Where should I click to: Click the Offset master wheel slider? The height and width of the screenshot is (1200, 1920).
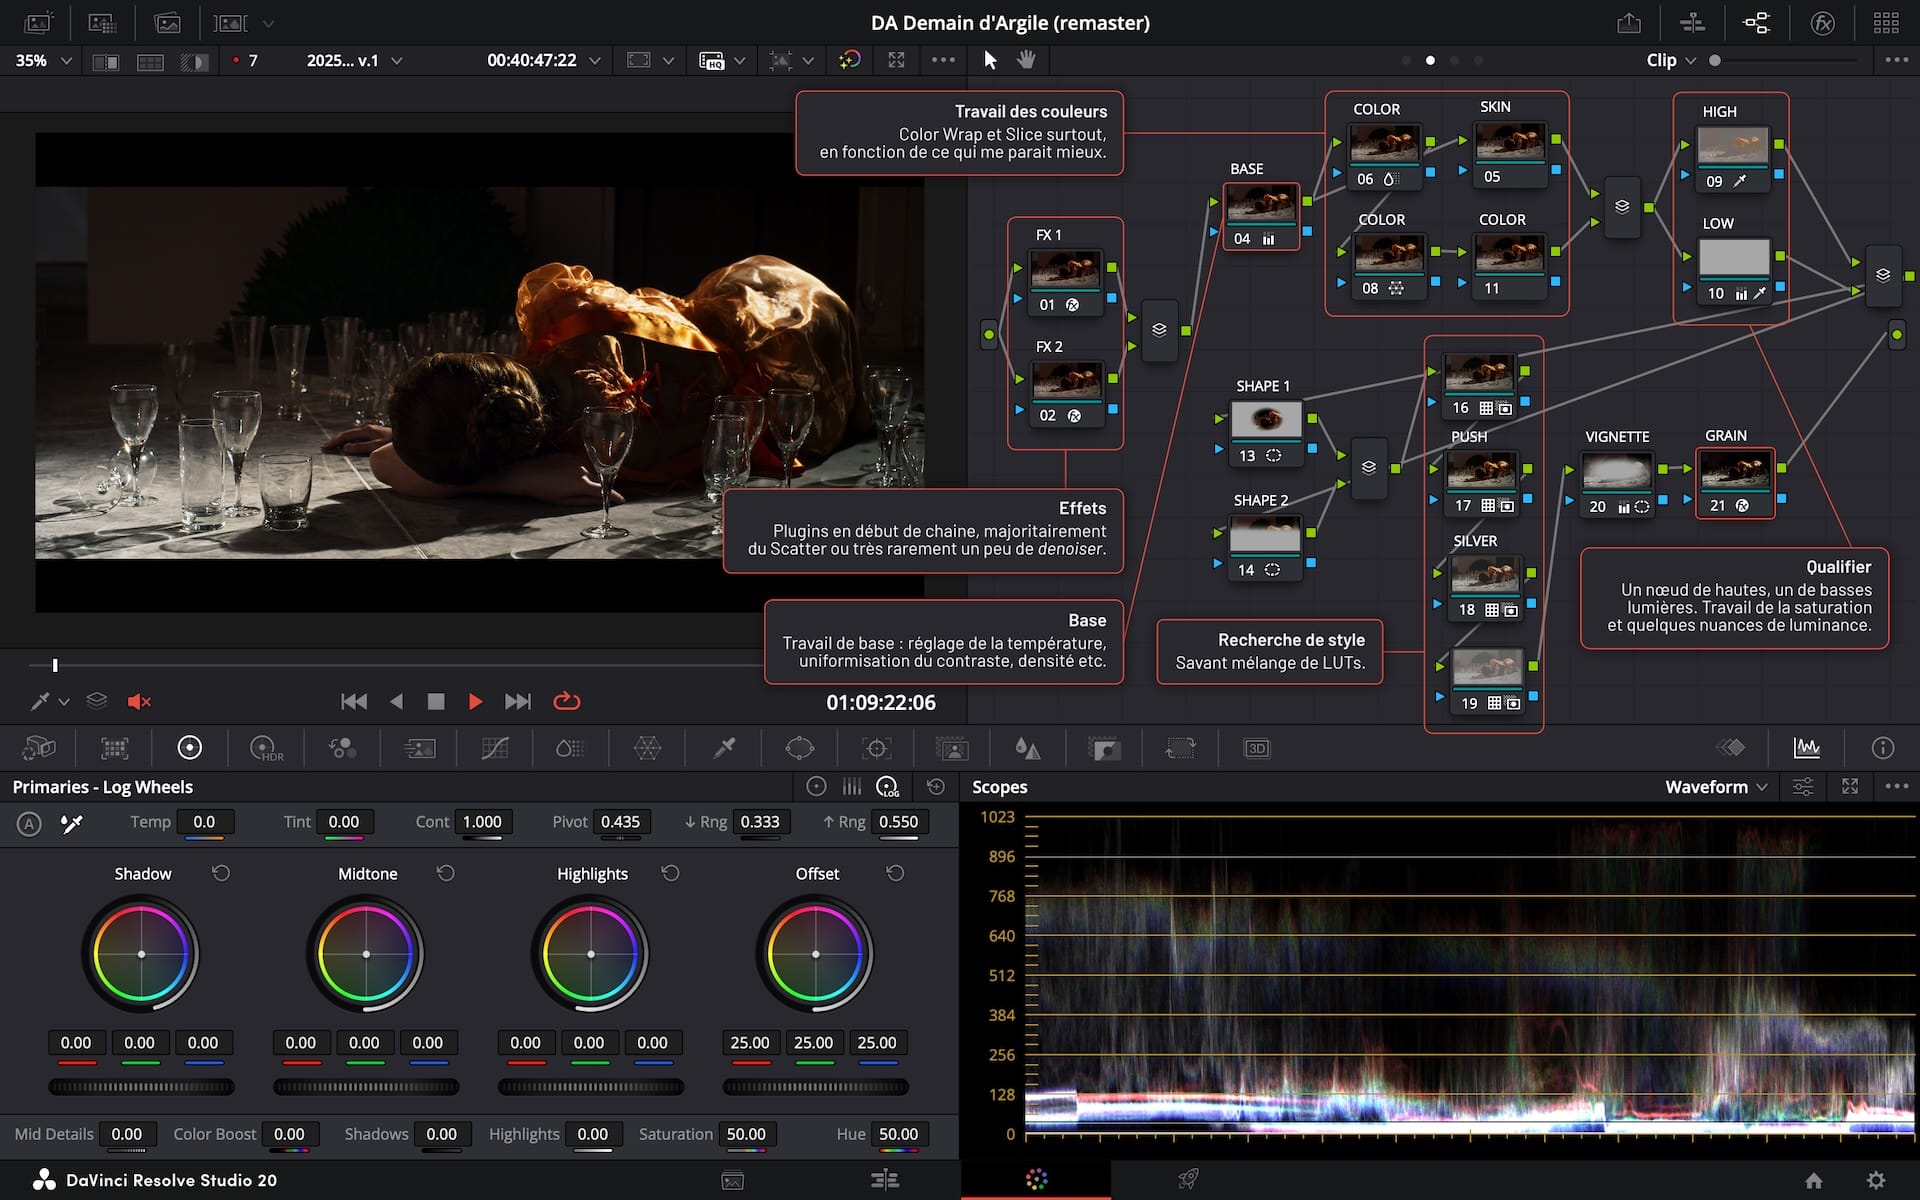point(815,1087)
